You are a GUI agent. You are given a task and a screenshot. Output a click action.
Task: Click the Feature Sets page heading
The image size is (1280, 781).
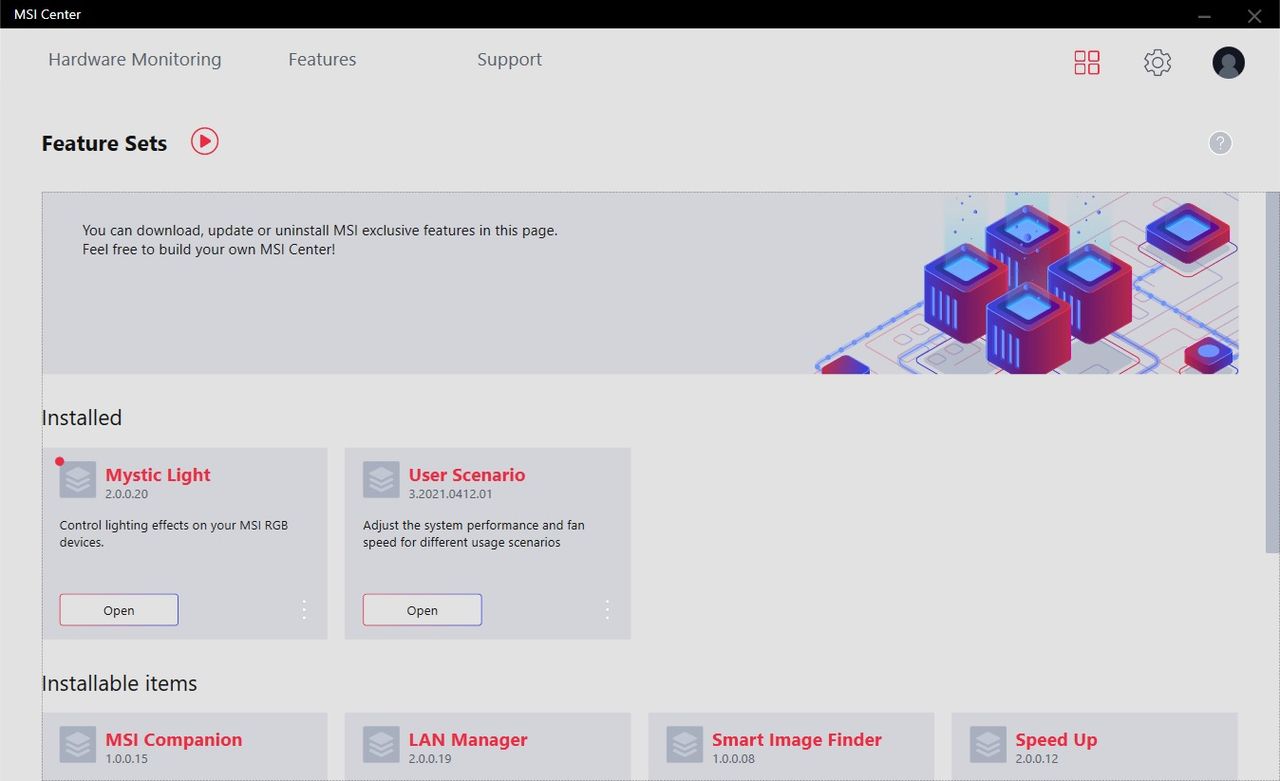pos(104,143)
